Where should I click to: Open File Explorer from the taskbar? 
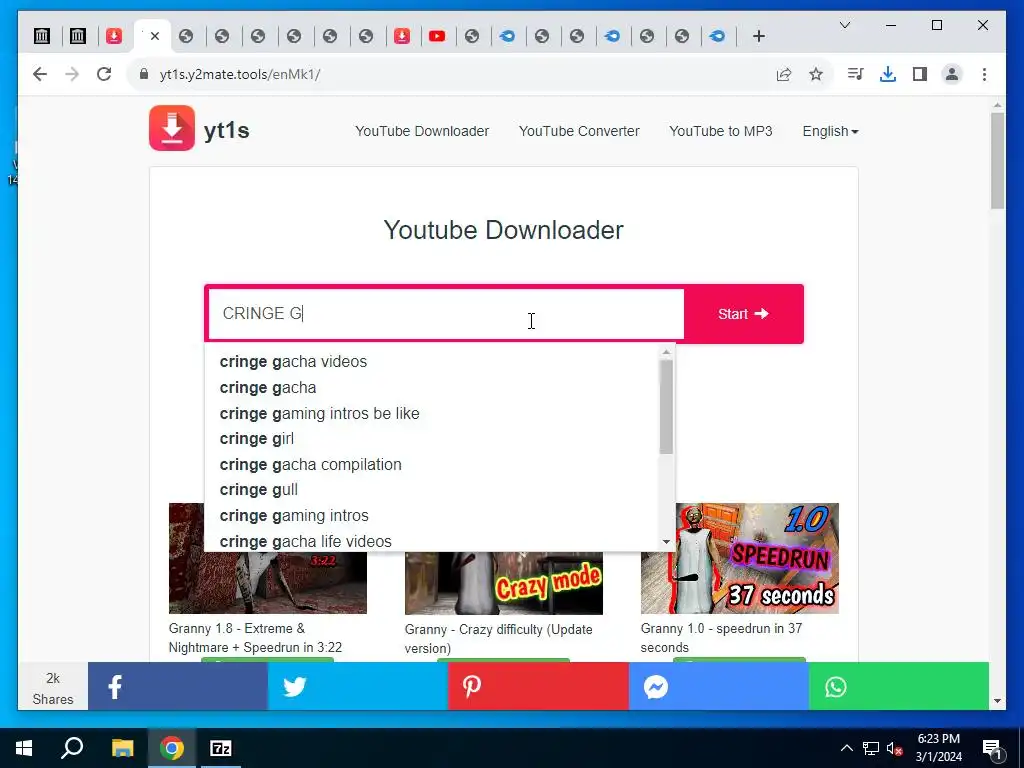pyautogui.click(x=122, y=748)
